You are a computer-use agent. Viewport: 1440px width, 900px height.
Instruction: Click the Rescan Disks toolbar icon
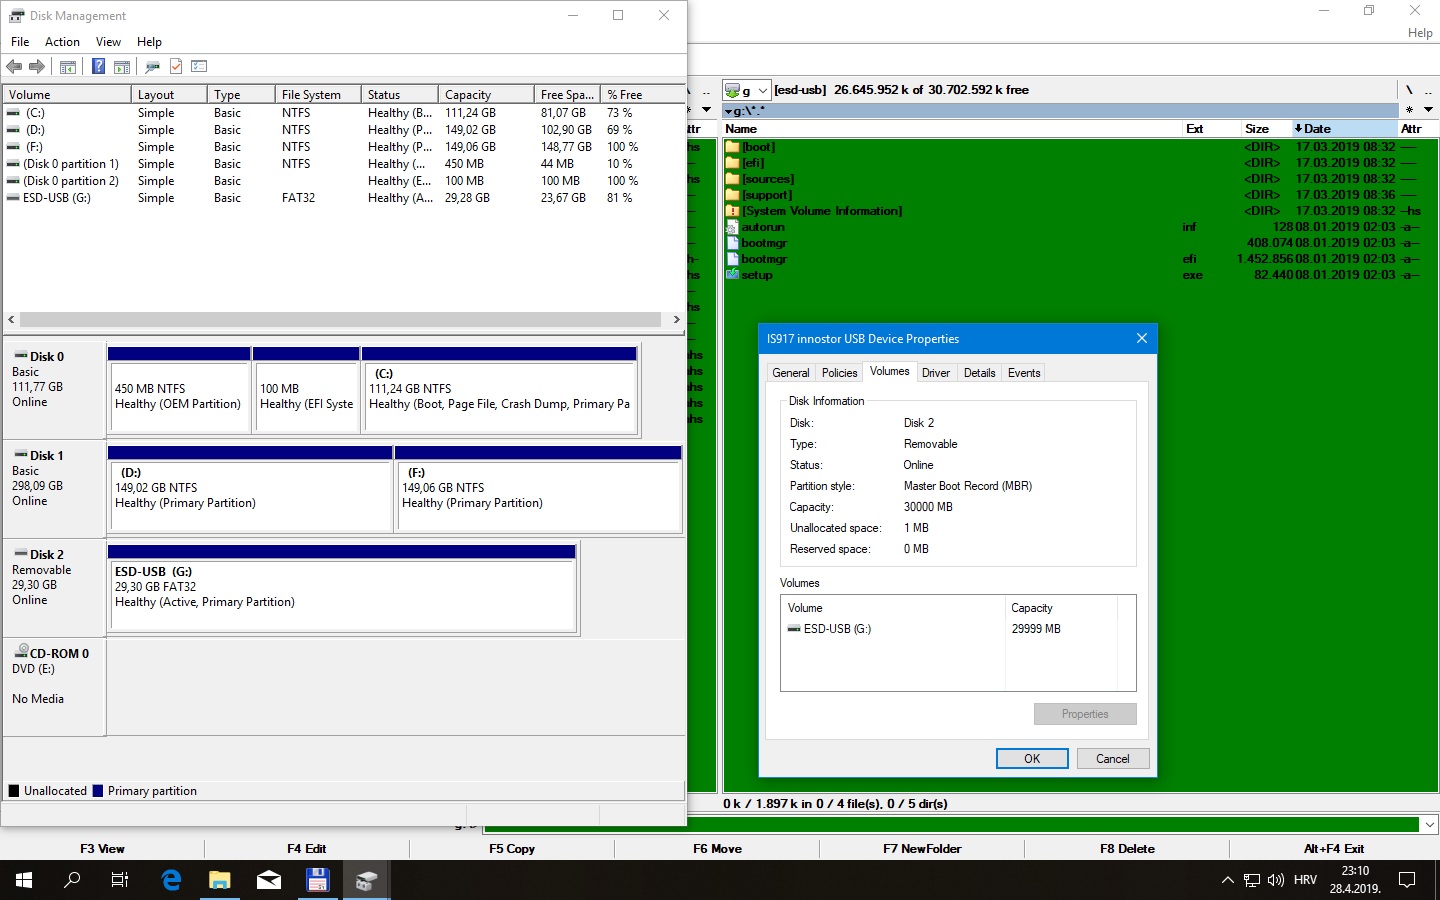(x=152, y=67)
